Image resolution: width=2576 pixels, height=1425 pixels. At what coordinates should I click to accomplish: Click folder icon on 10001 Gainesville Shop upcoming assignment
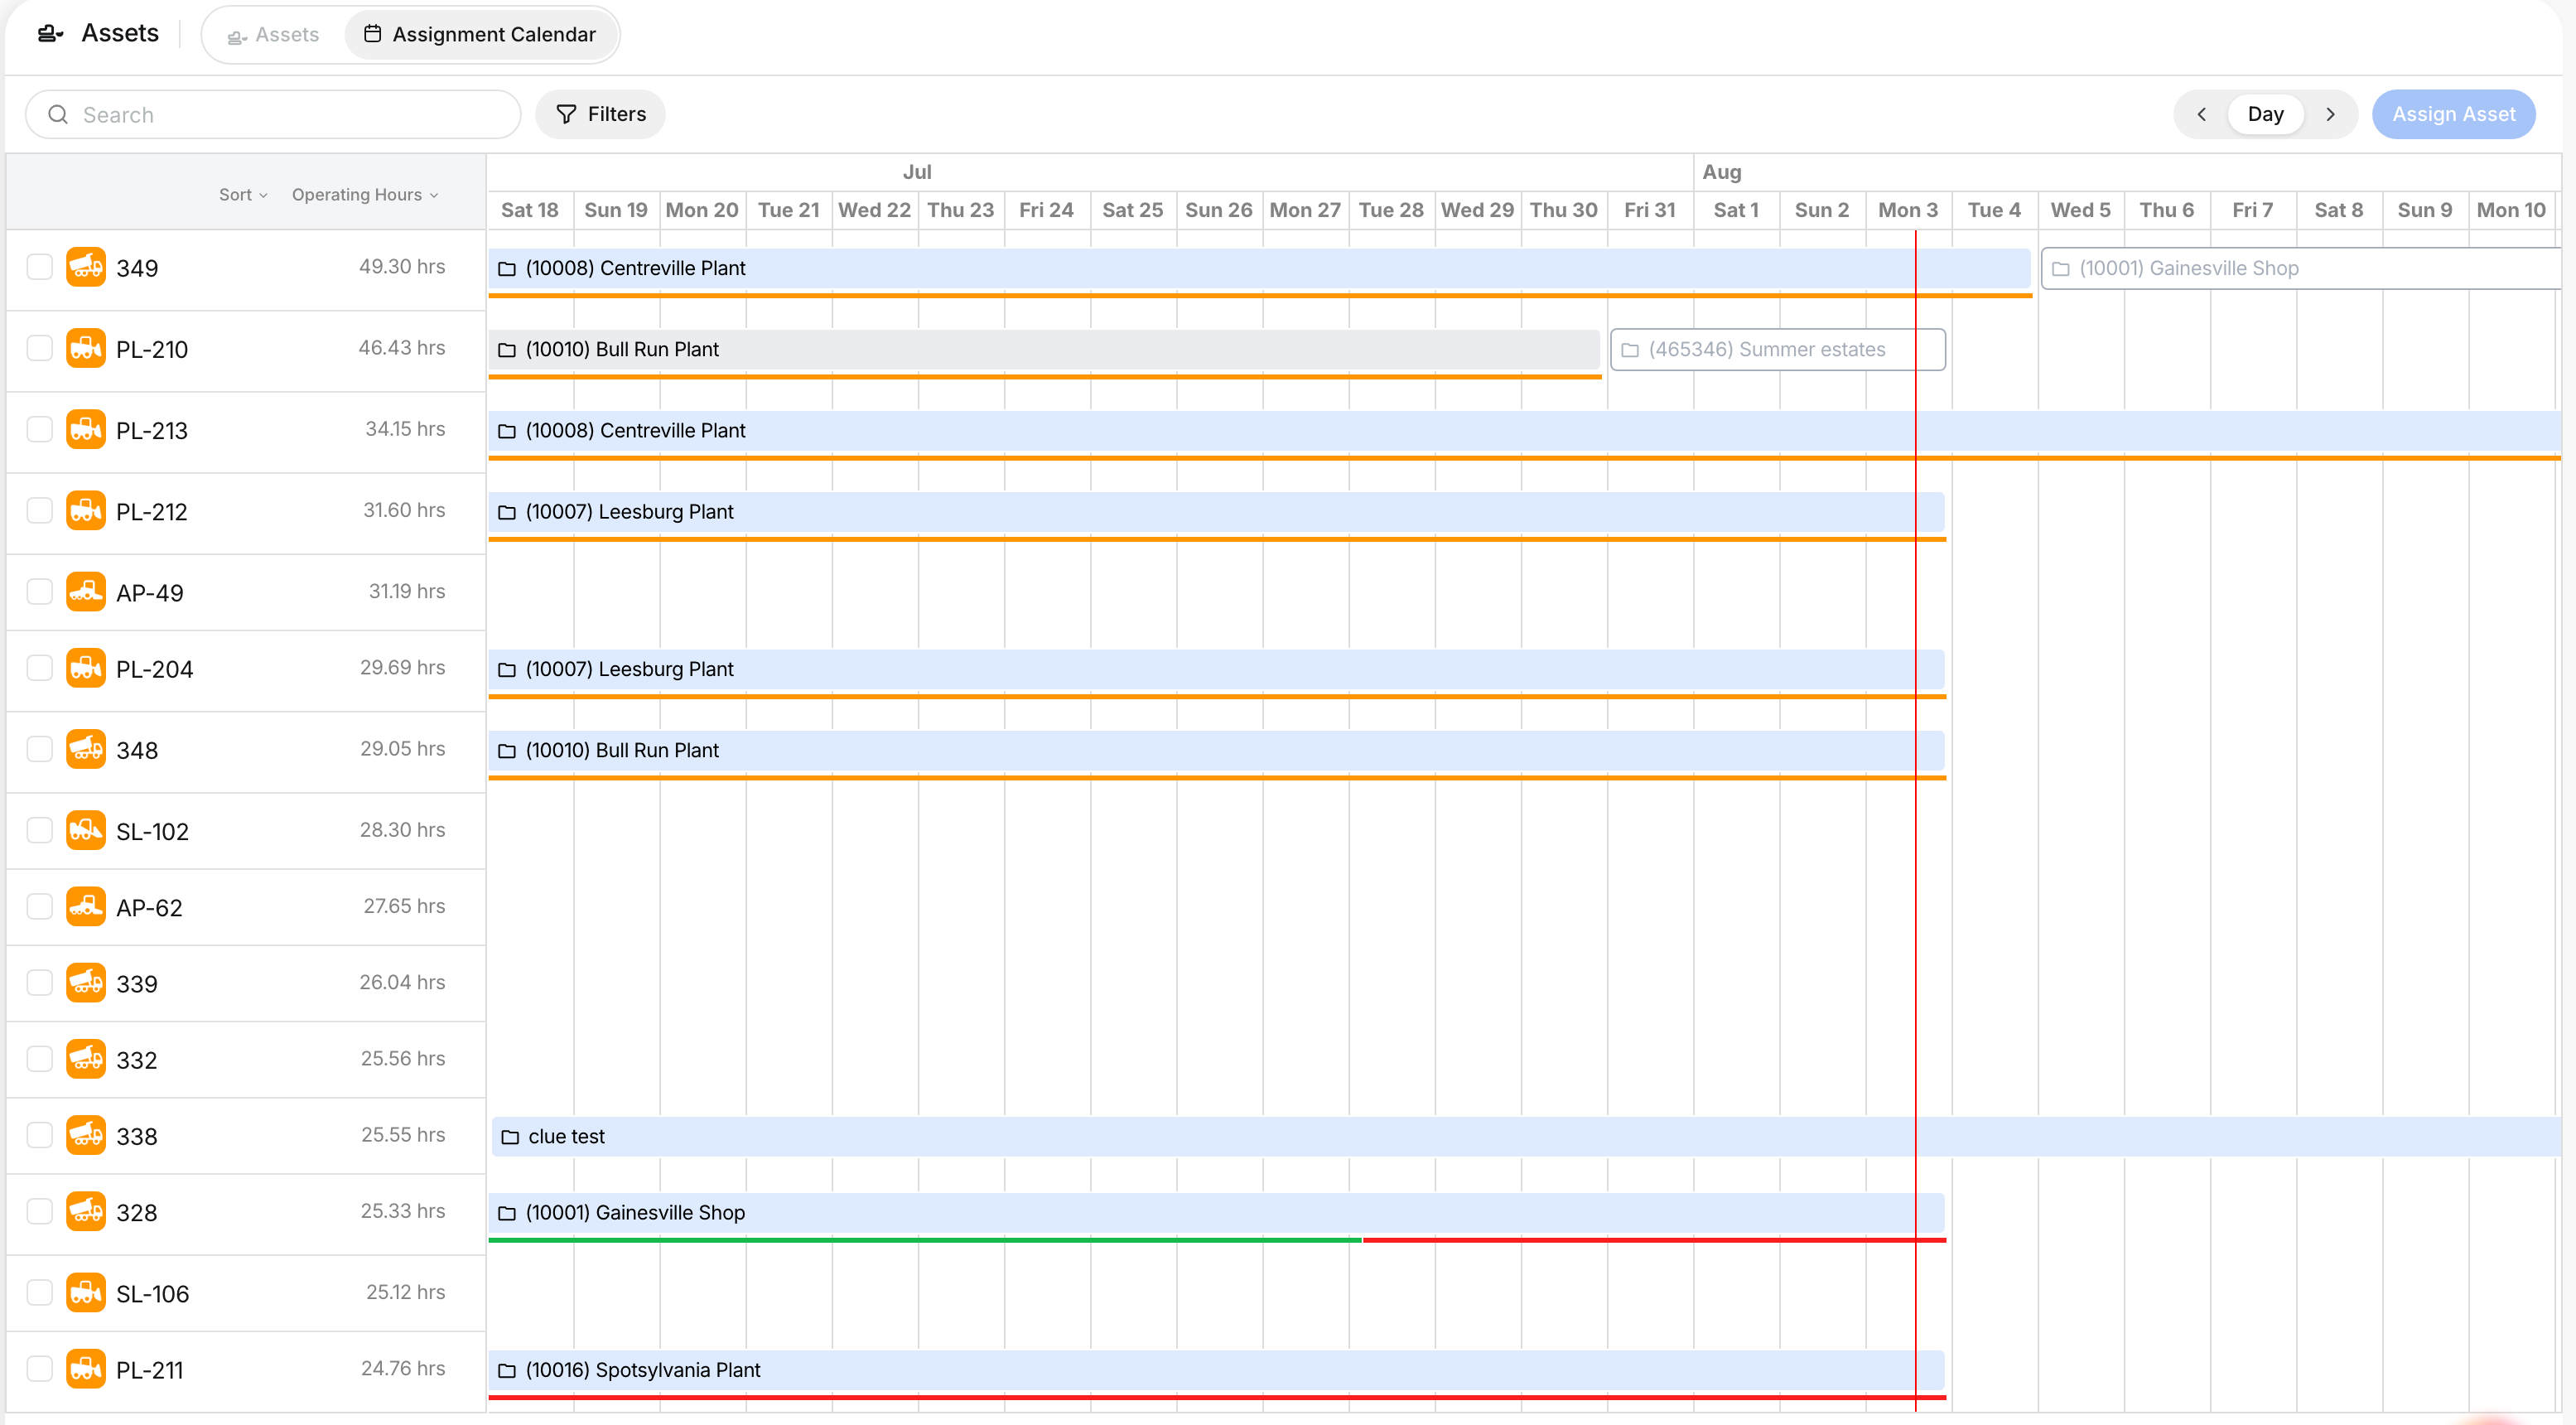[2060, 269]
